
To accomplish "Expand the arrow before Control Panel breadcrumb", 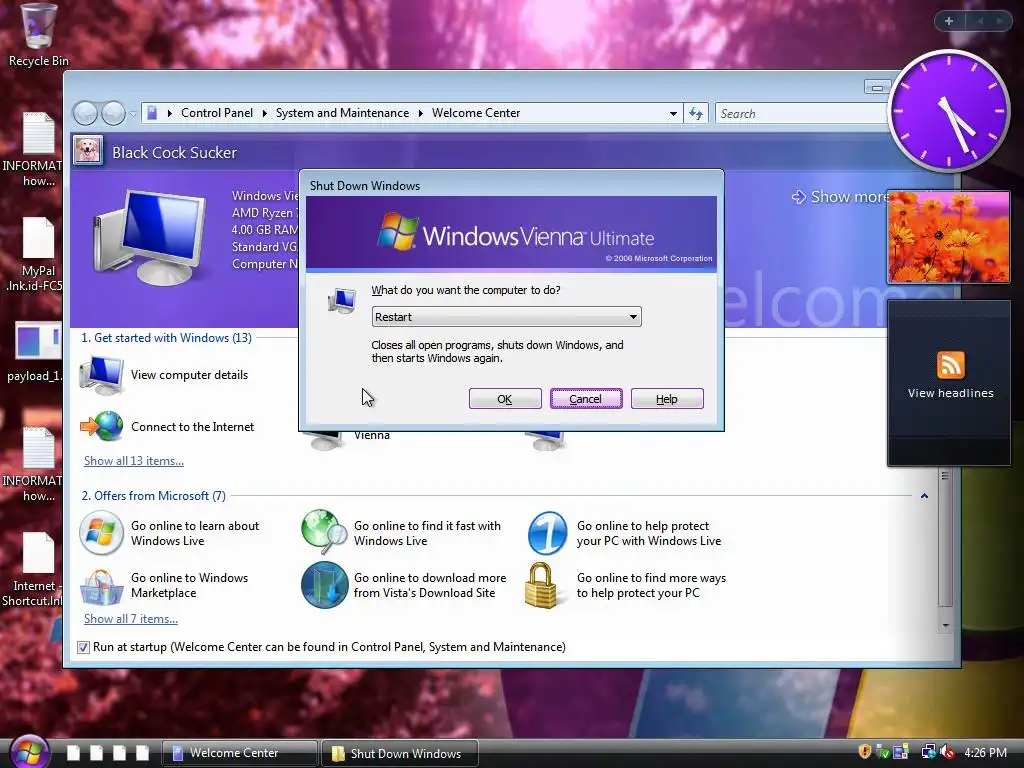I will [170, 114].
